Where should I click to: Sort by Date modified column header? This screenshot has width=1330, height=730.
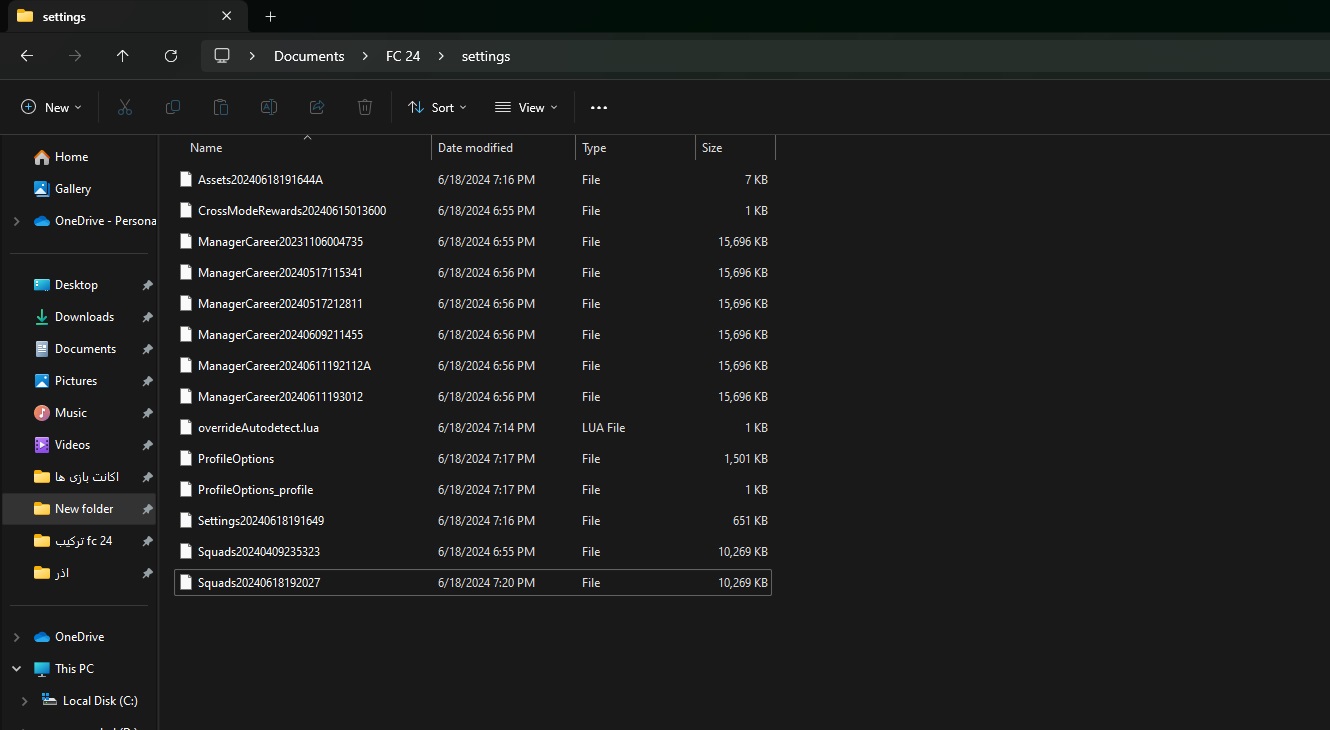(x=475, y=148)
